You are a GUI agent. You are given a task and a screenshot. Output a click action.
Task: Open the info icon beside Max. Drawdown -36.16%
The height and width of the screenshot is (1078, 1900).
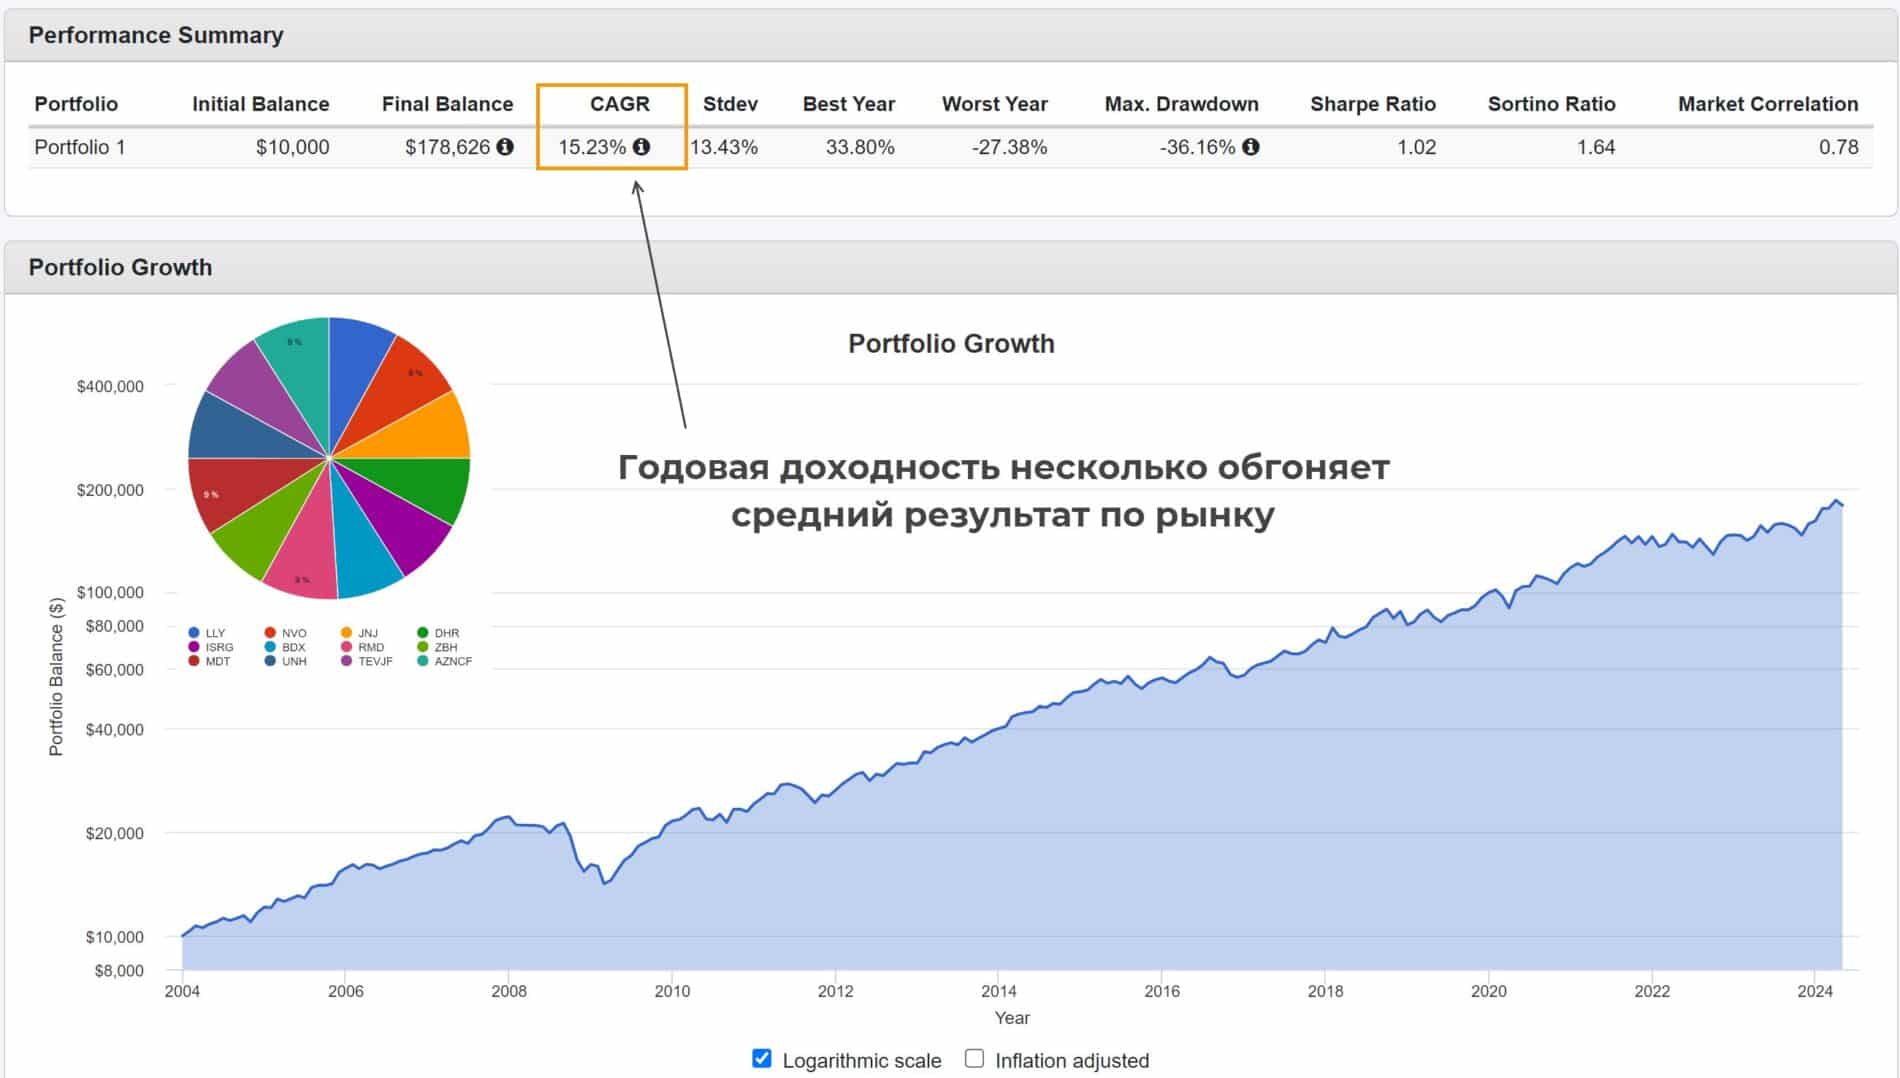pos(1250,147)
